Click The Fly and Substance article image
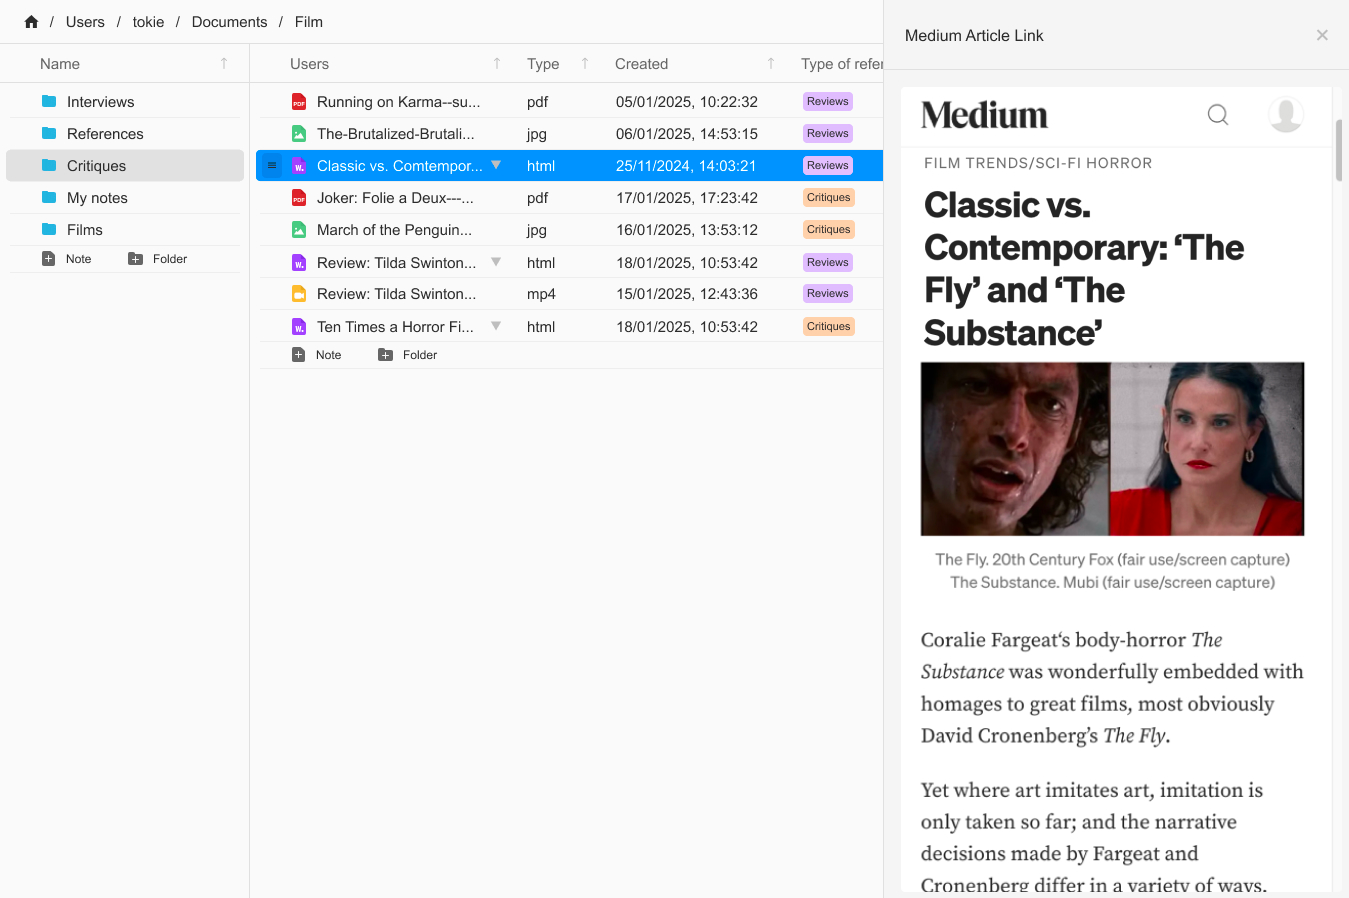This screenshot has height=898, width=1349. coord(1112,449)
